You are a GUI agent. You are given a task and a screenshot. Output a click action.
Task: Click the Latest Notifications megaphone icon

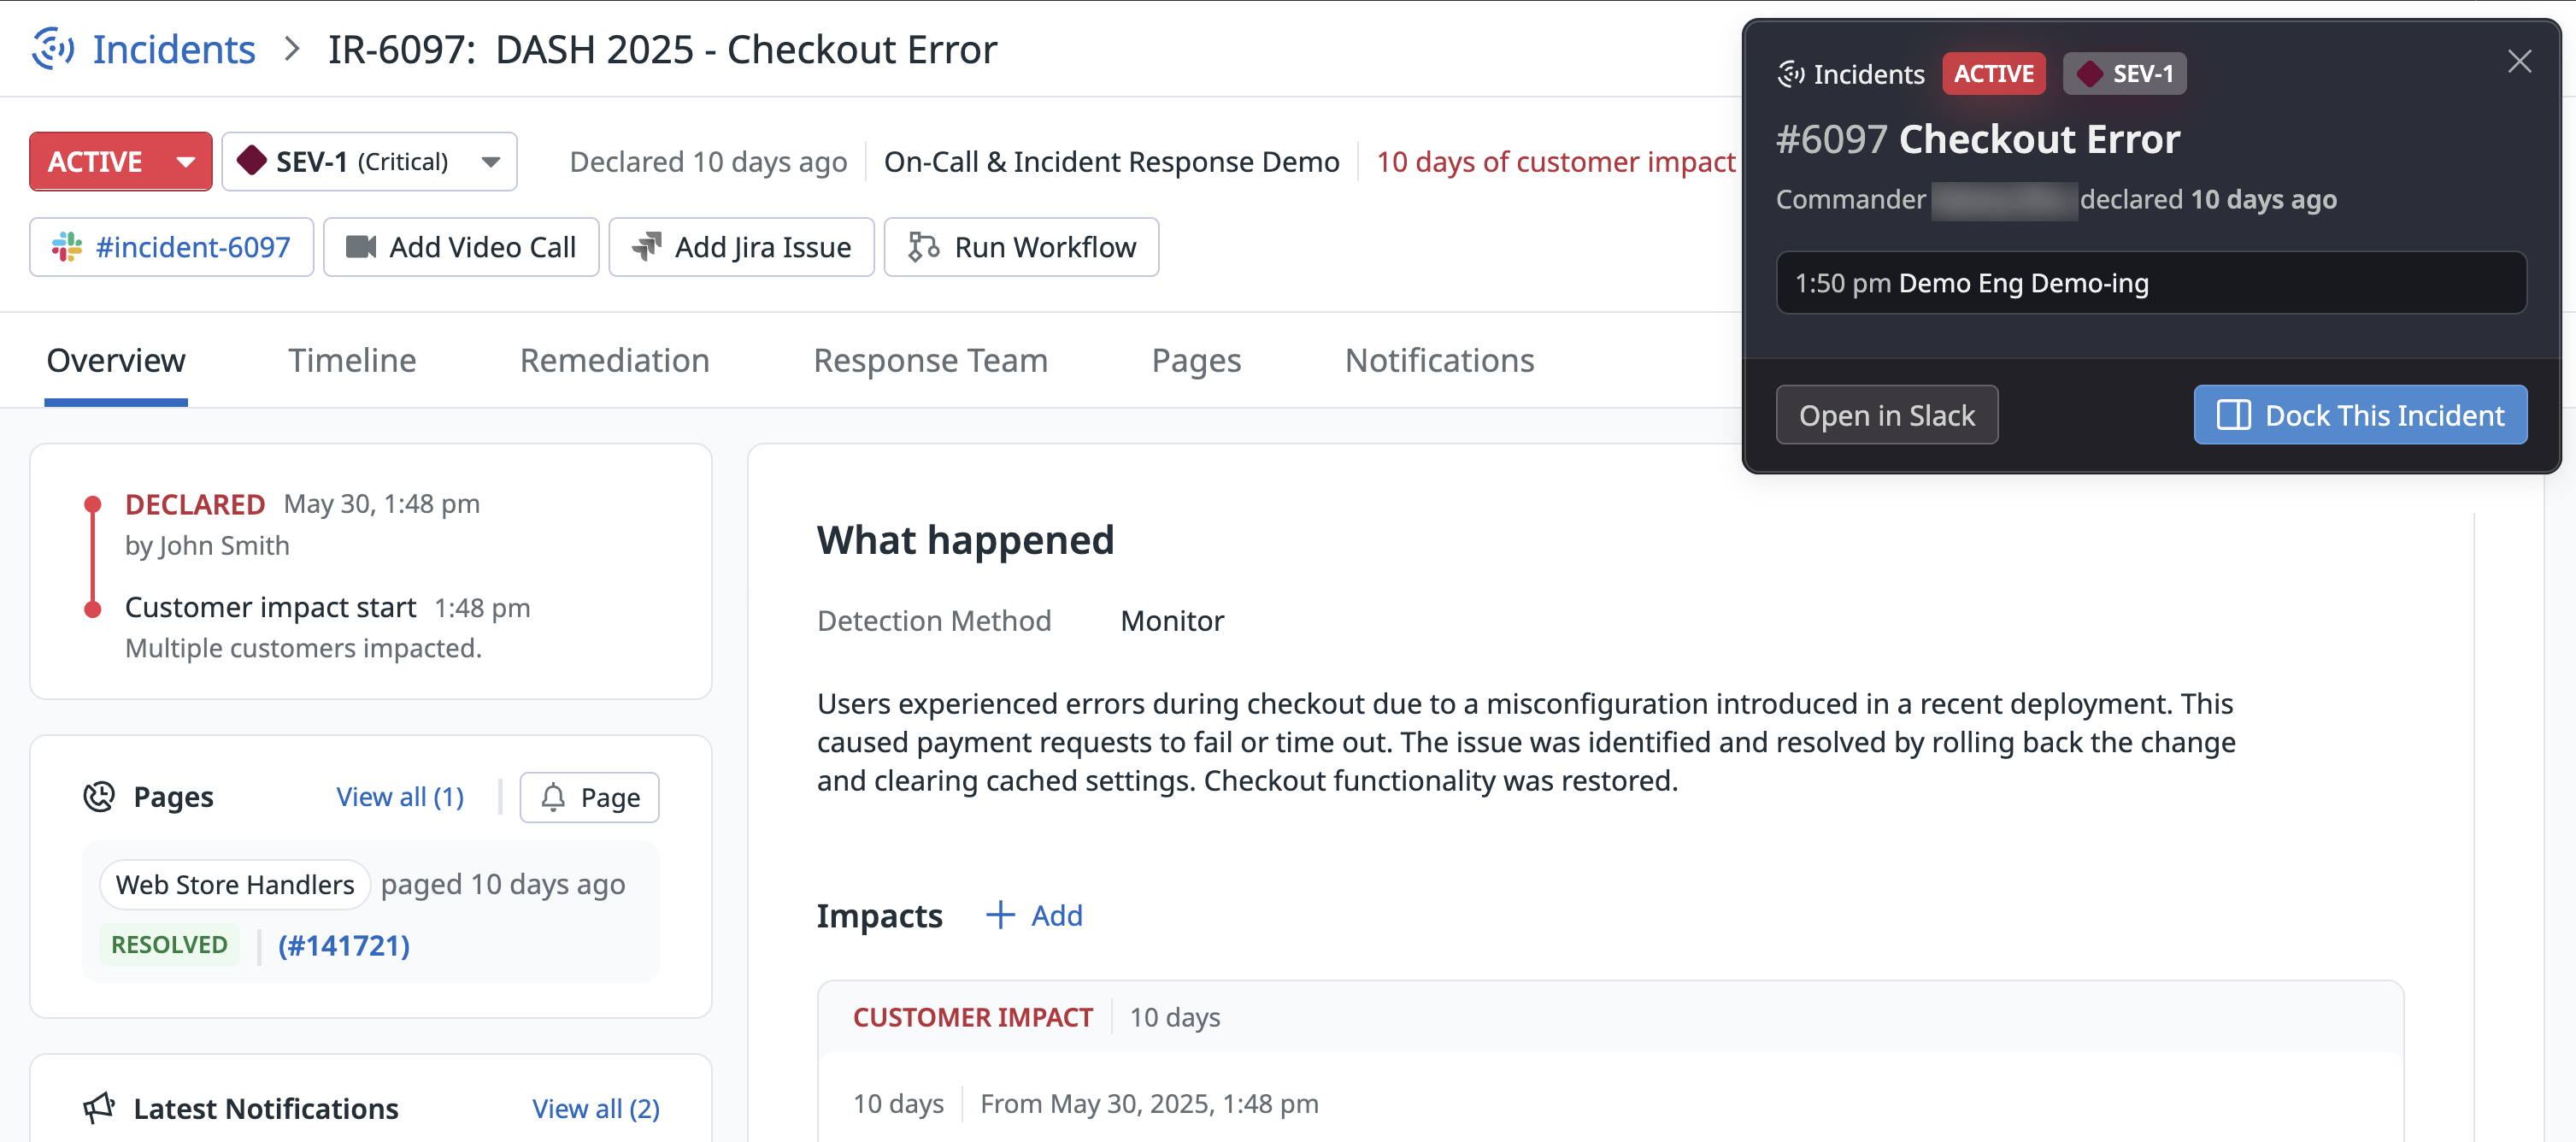pos(99,1108)
